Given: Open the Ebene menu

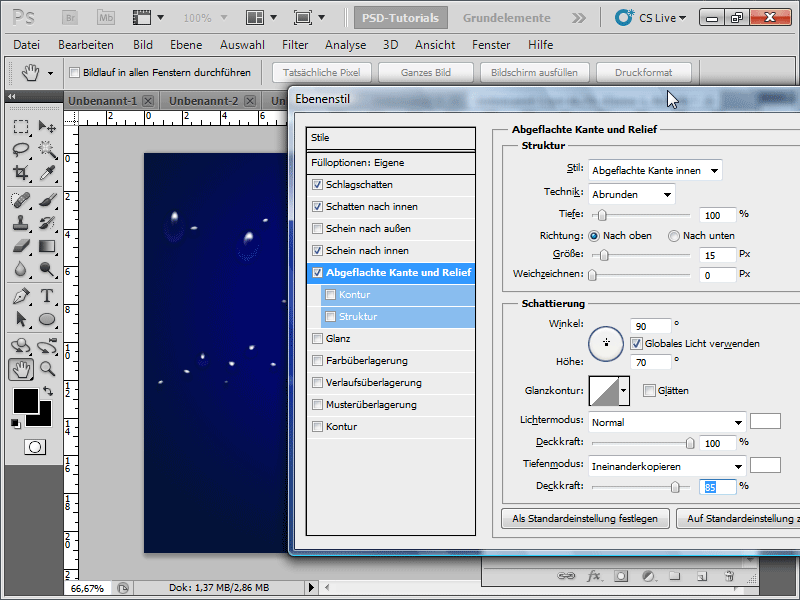Looking at the screenshot, I should tap(186, 45).
